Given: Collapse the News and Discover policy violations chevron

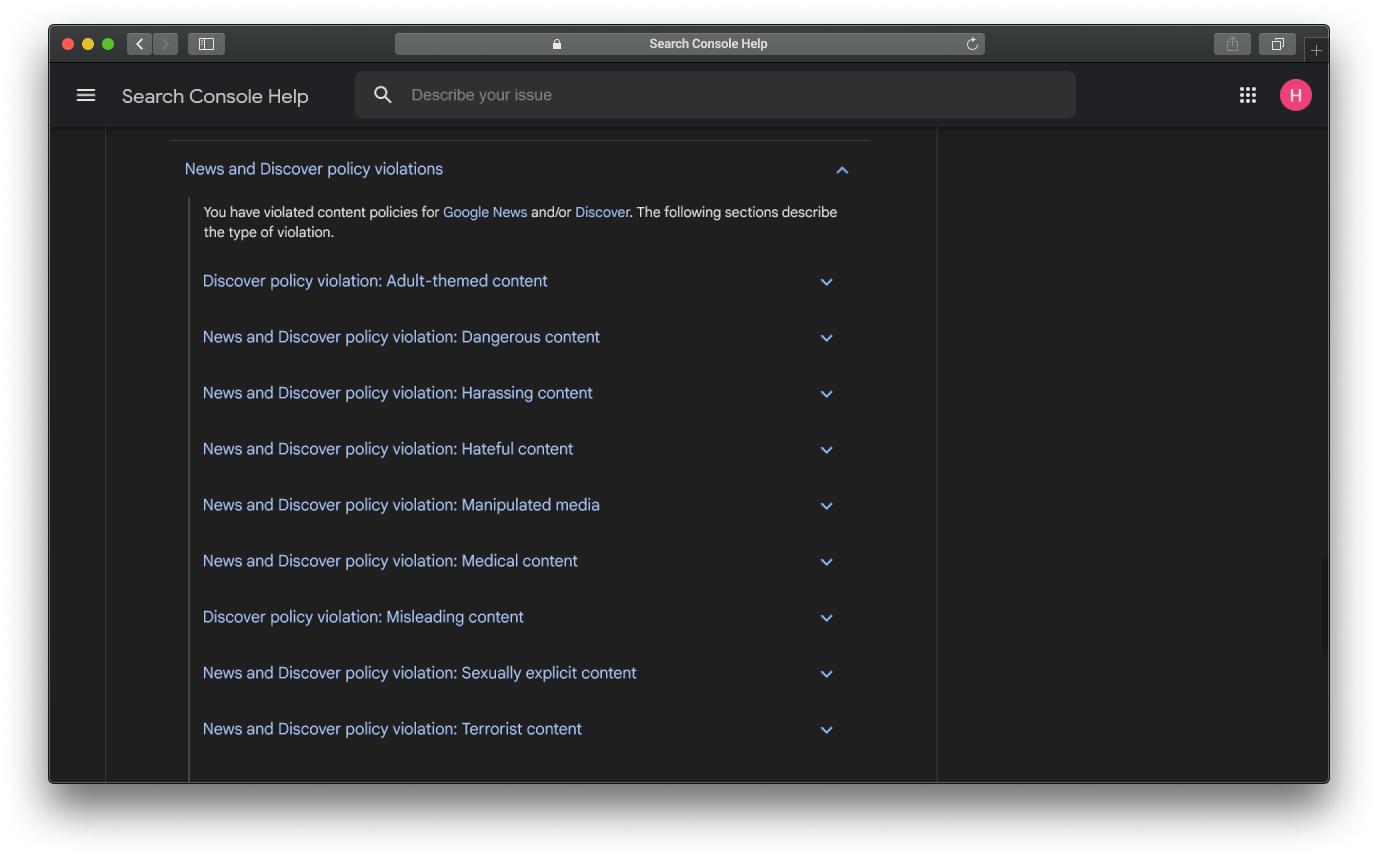Looking at the screenshot, I should pos(842,170).
